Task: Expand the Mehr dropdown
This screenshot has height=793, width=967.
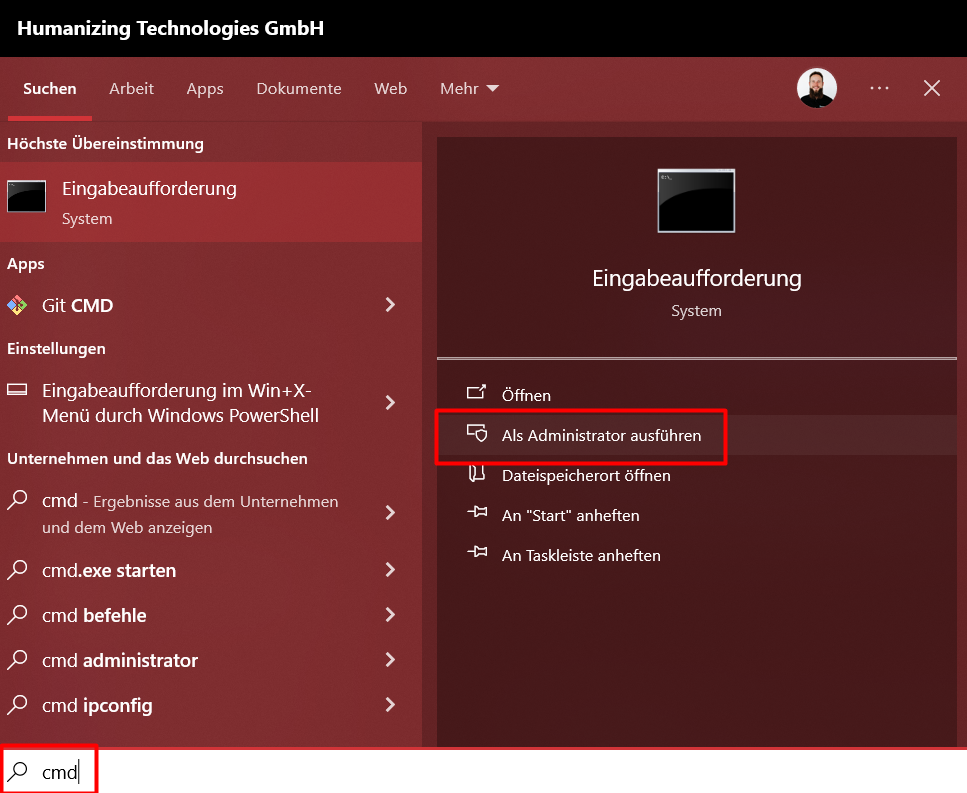Action: pyautogui.click(x=469, y=89)
